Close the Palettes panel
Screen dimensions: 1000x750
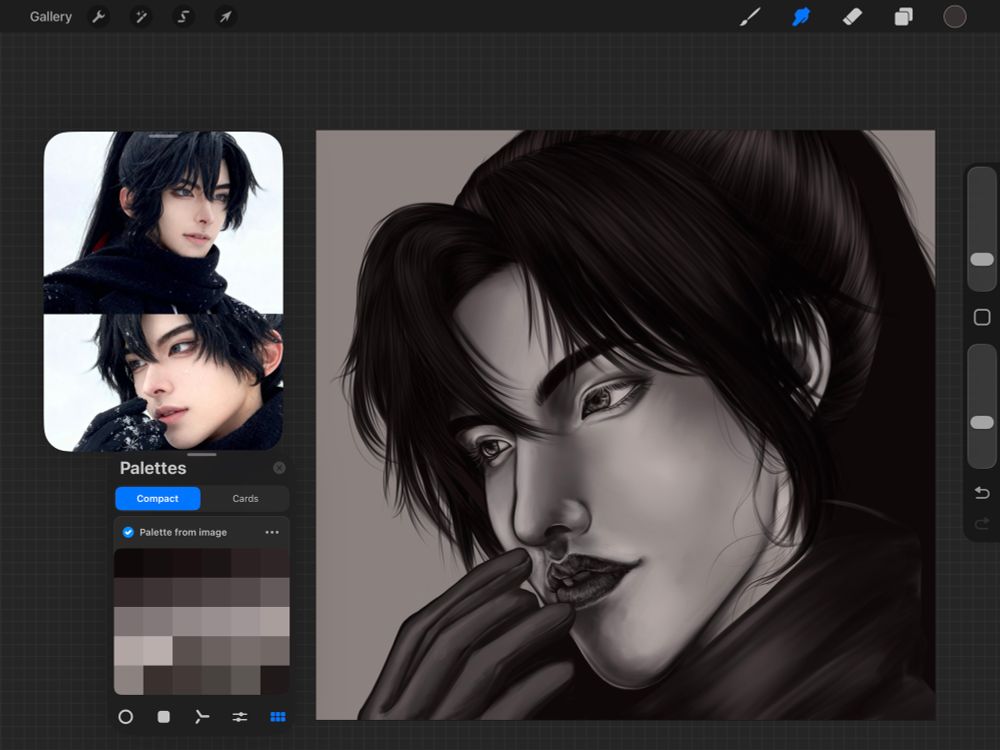pyautogui.click(x=279, y=468)
